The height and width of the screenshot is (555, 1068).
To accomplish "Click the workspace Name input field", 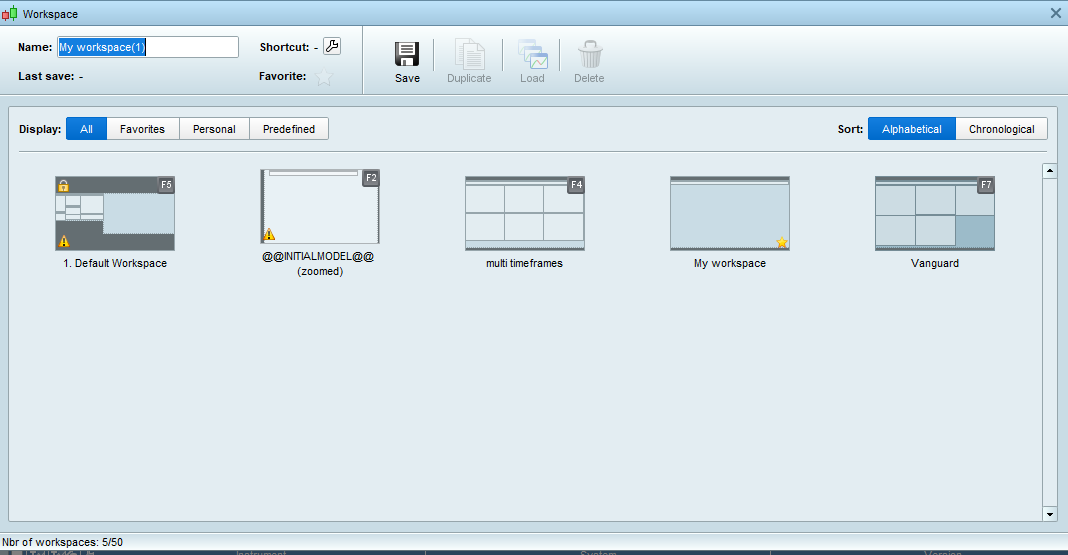I will click(x=148, y=47).
